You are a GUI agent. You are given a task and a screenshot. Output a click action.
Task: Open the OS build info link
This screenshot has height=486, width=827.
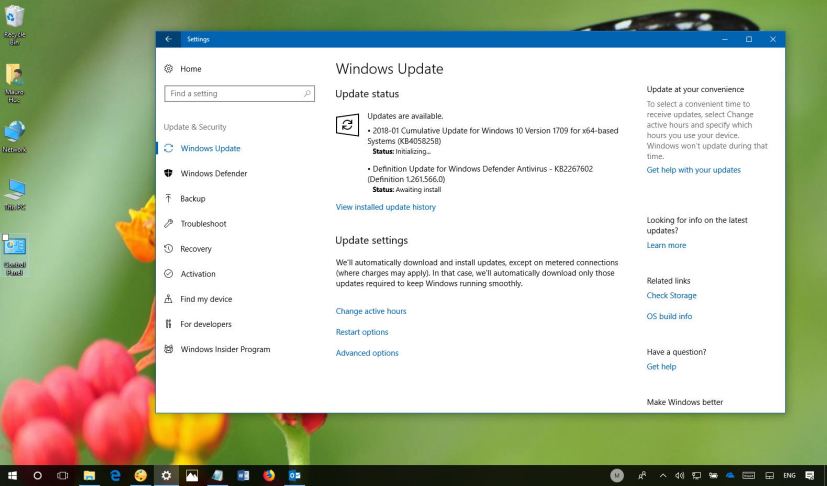coord(669,316)
